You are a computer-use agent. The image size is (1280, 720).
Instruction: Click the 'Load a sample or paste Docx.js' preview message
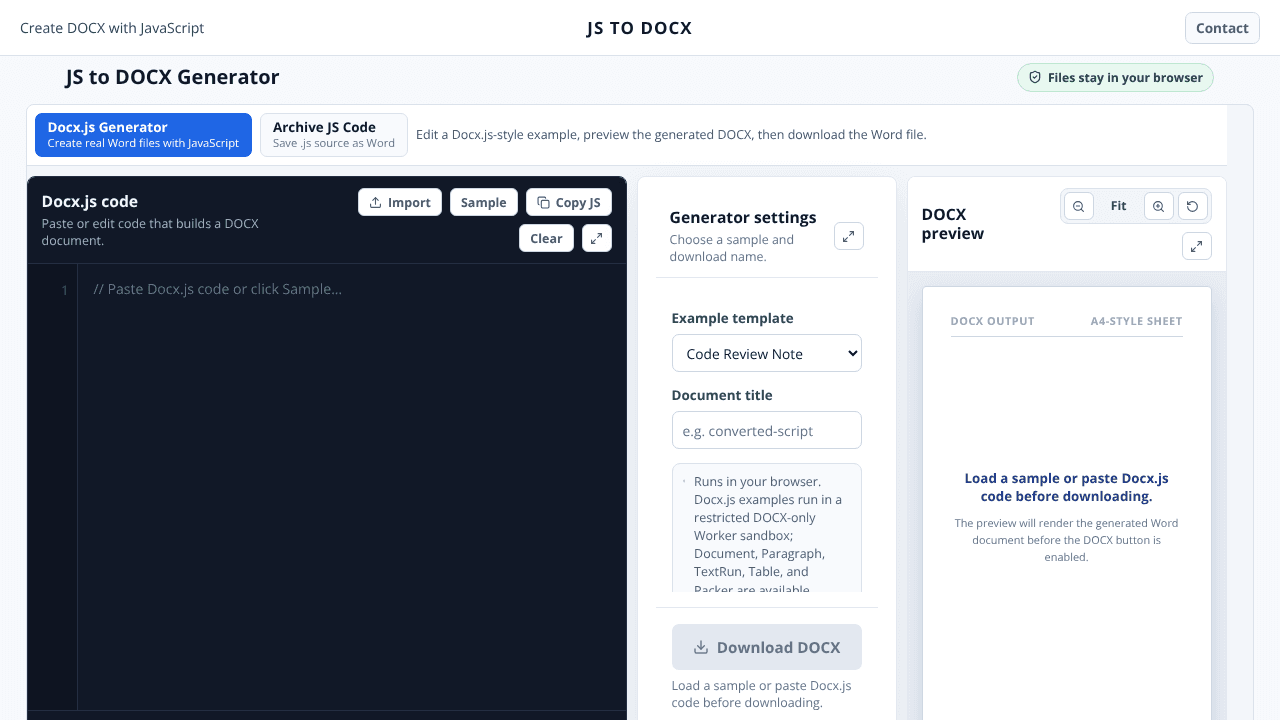pos(1066,487)
